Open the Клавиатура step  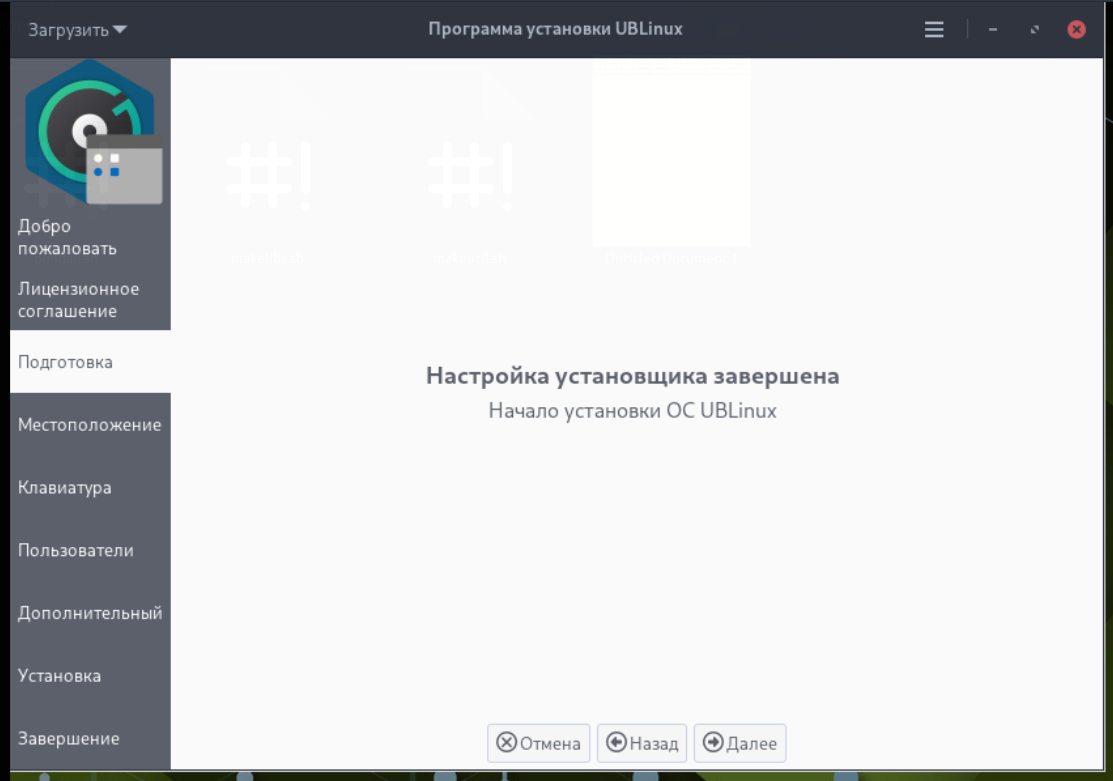[90, 488]
